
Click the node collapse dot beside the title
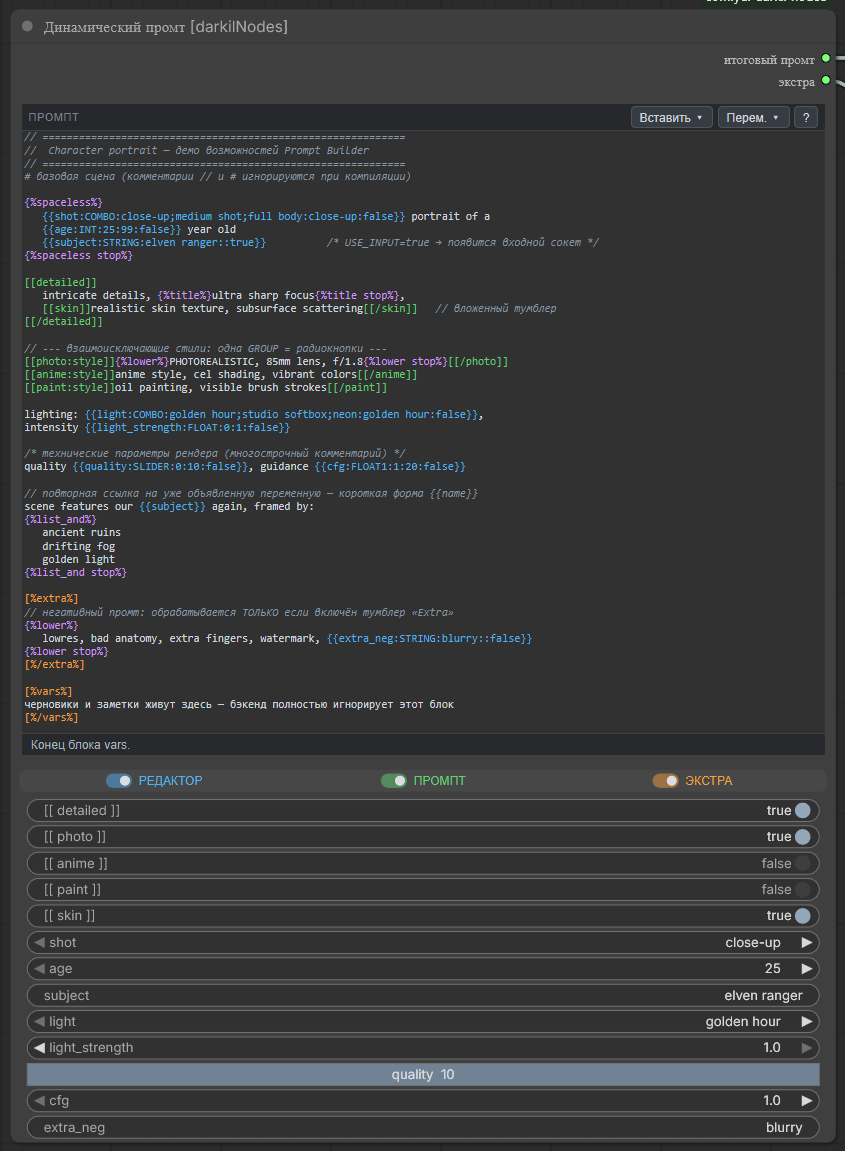28,26
